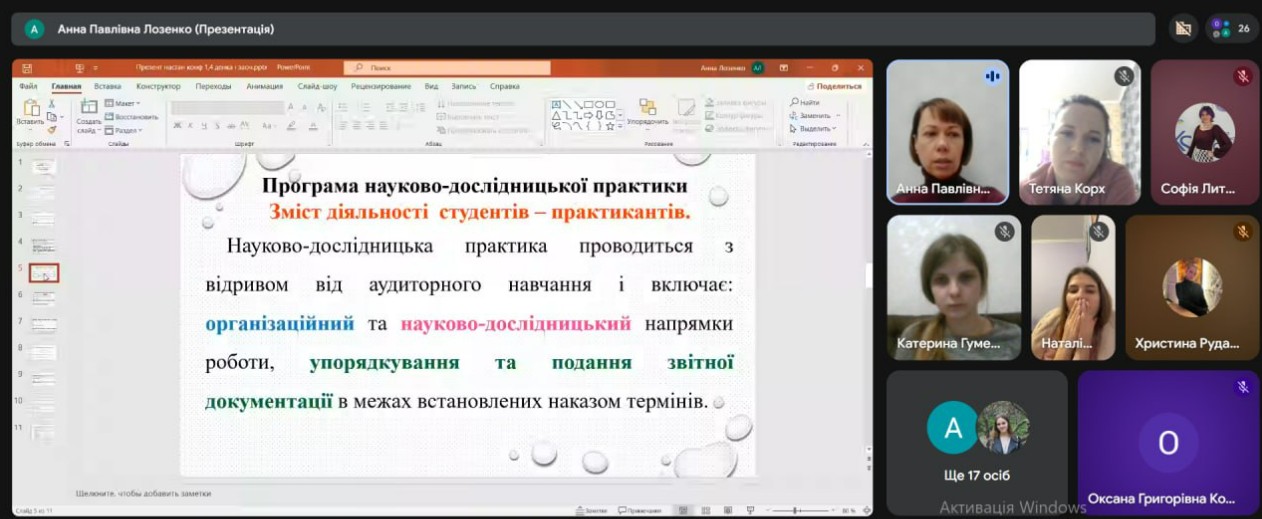
Task: Open the participants count (26) button
Action: (x=1231, y=29)
